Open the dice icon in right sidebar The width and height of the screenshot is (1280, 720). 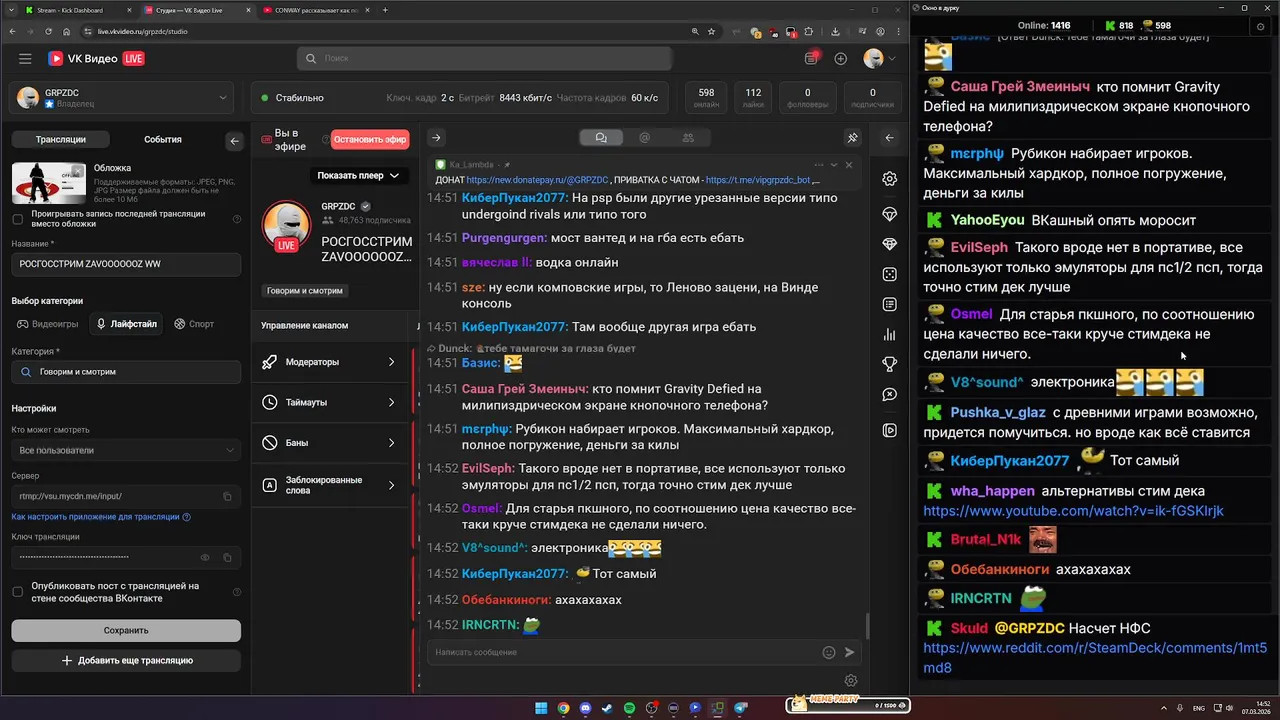[x=890, y=274]
